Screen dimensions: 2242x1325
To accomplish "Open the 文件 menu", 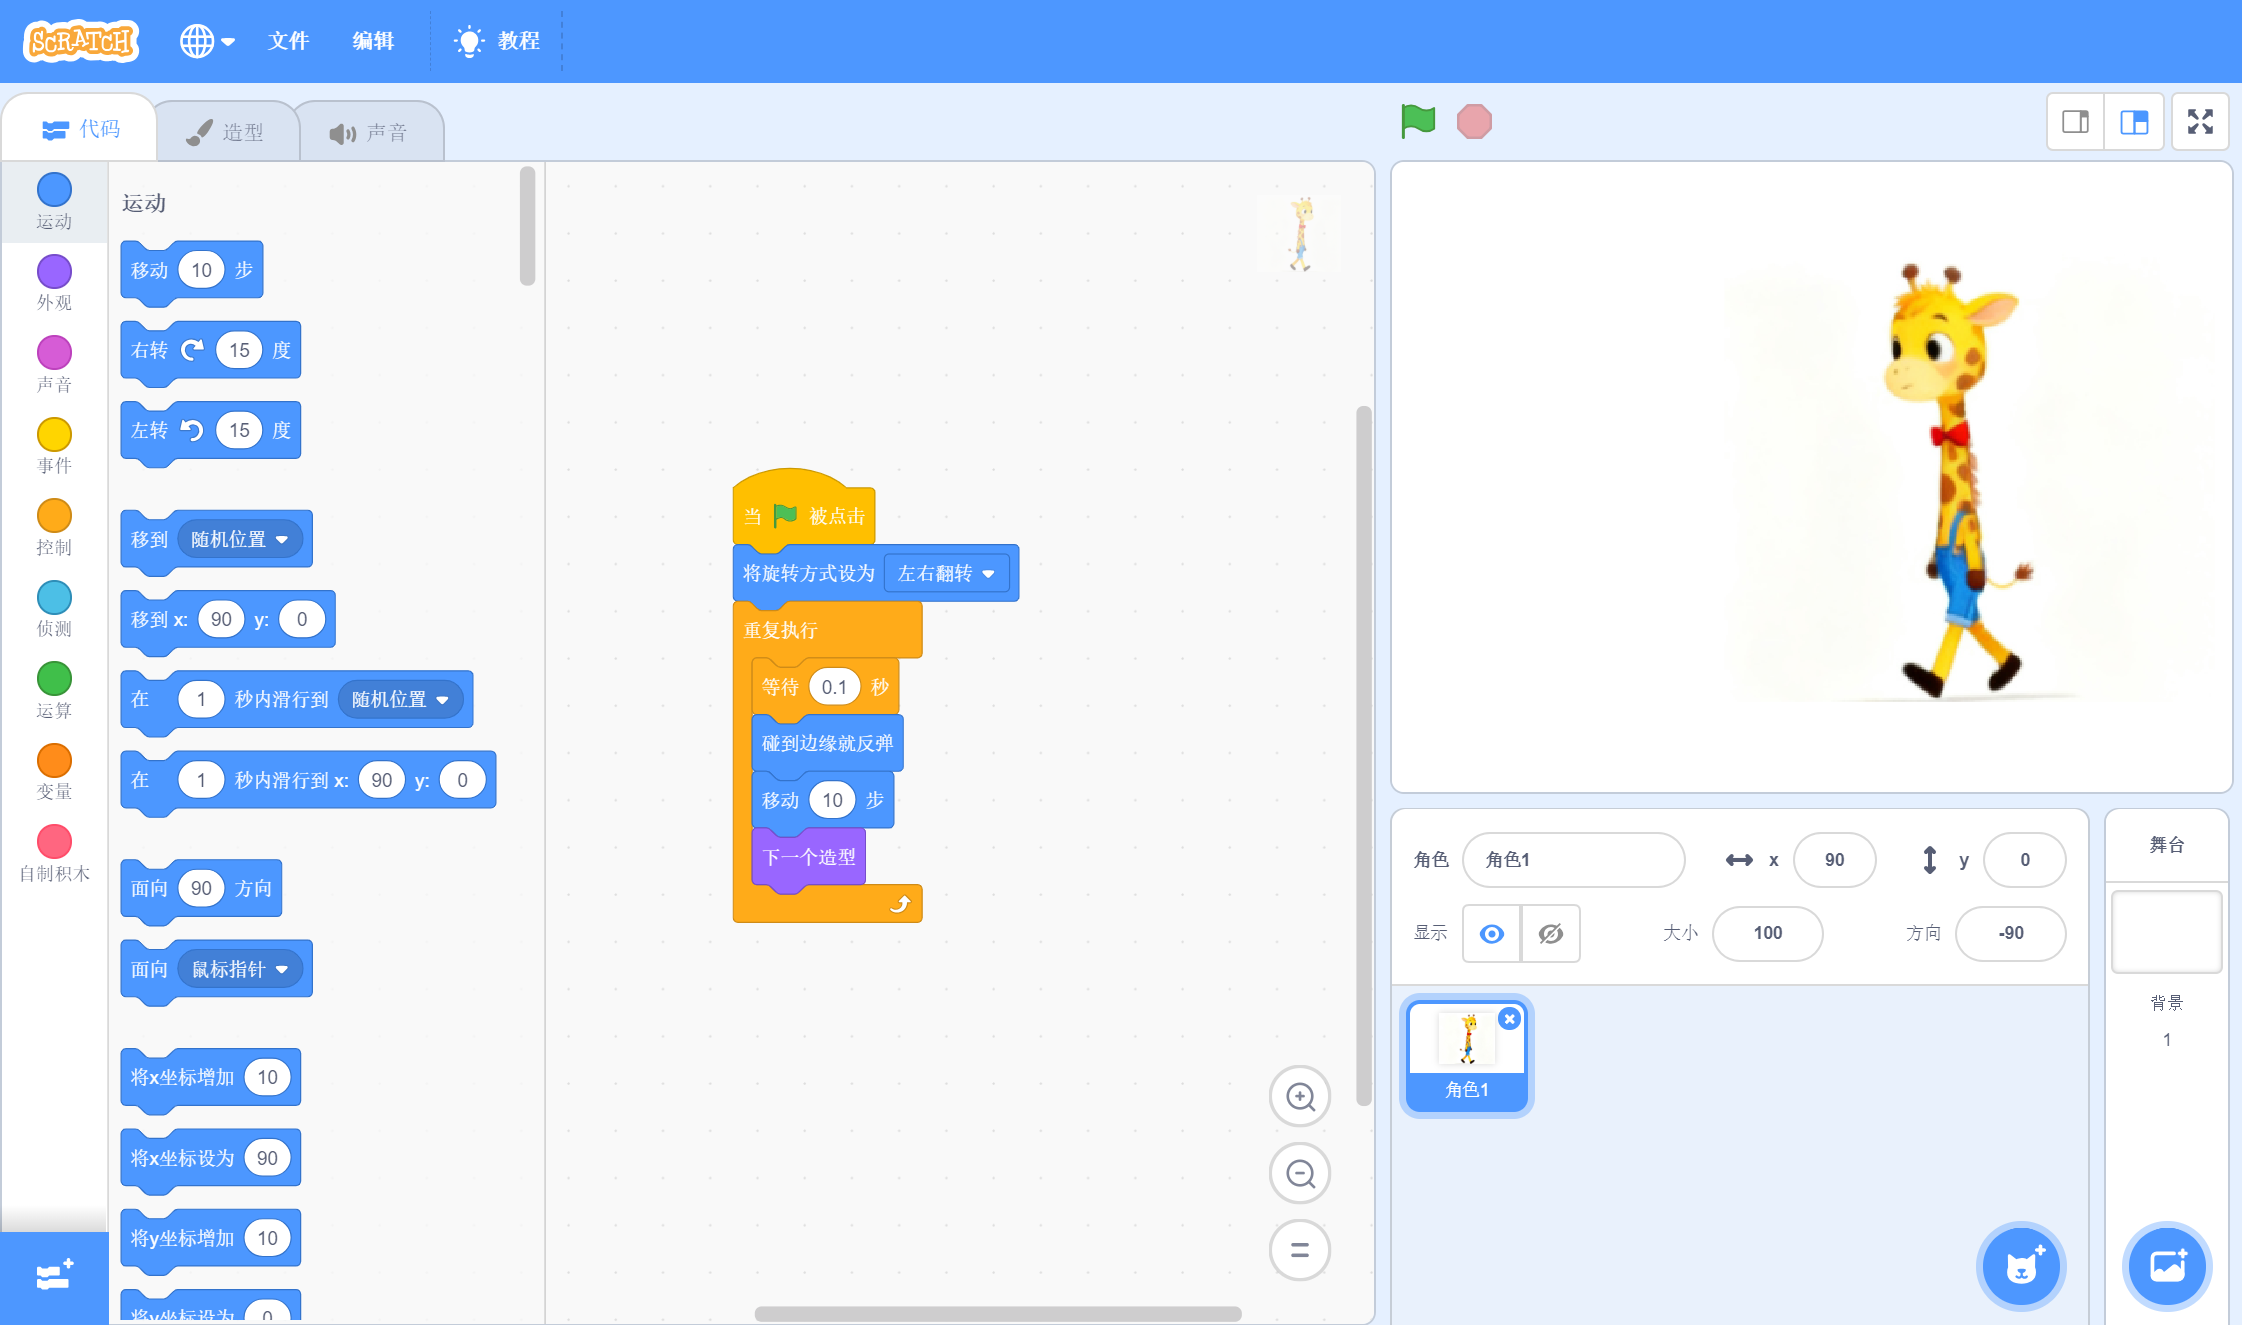I will coord(288,41).
